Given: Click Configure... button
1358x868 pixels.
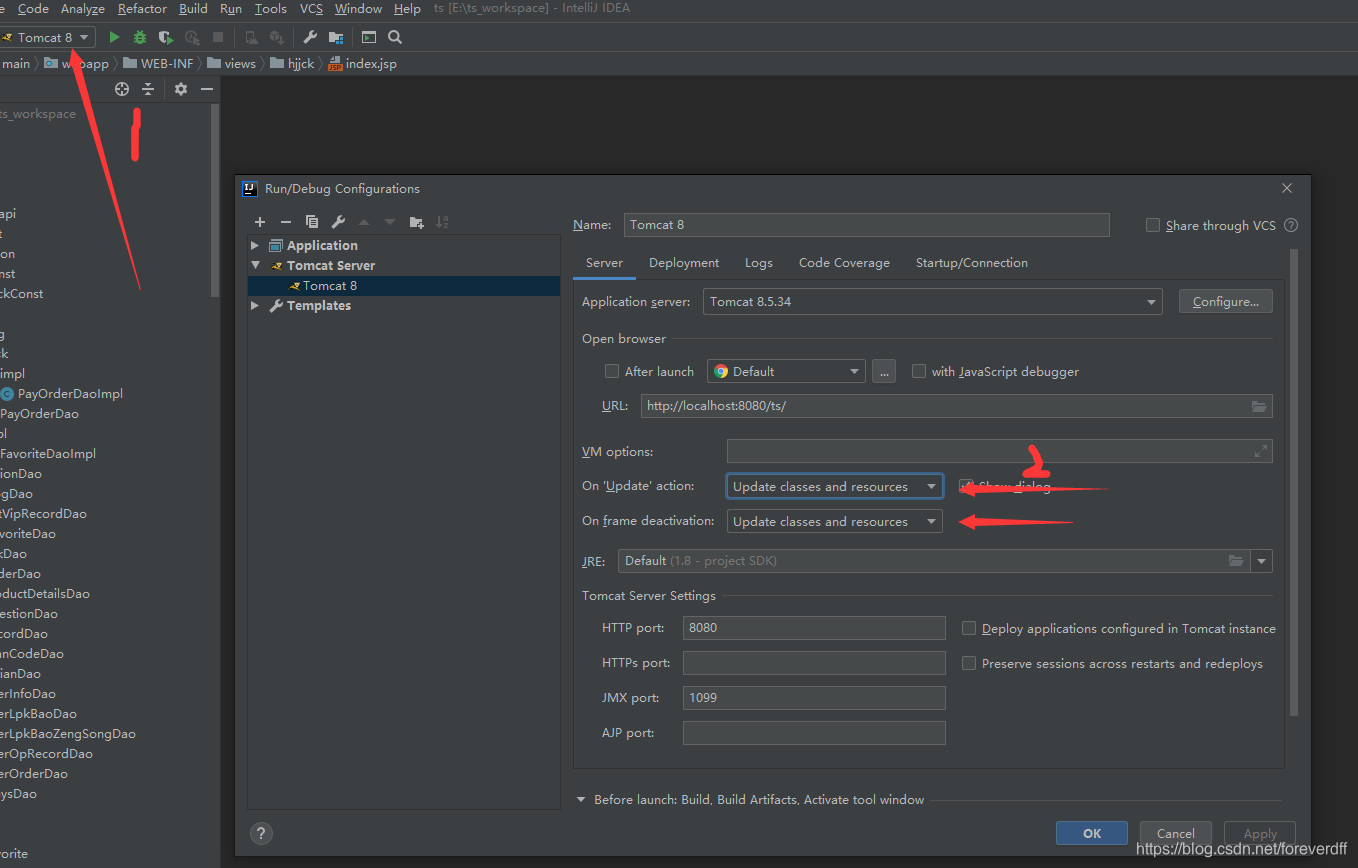Looking at the screenshot, I should [x=1226, y=301].
